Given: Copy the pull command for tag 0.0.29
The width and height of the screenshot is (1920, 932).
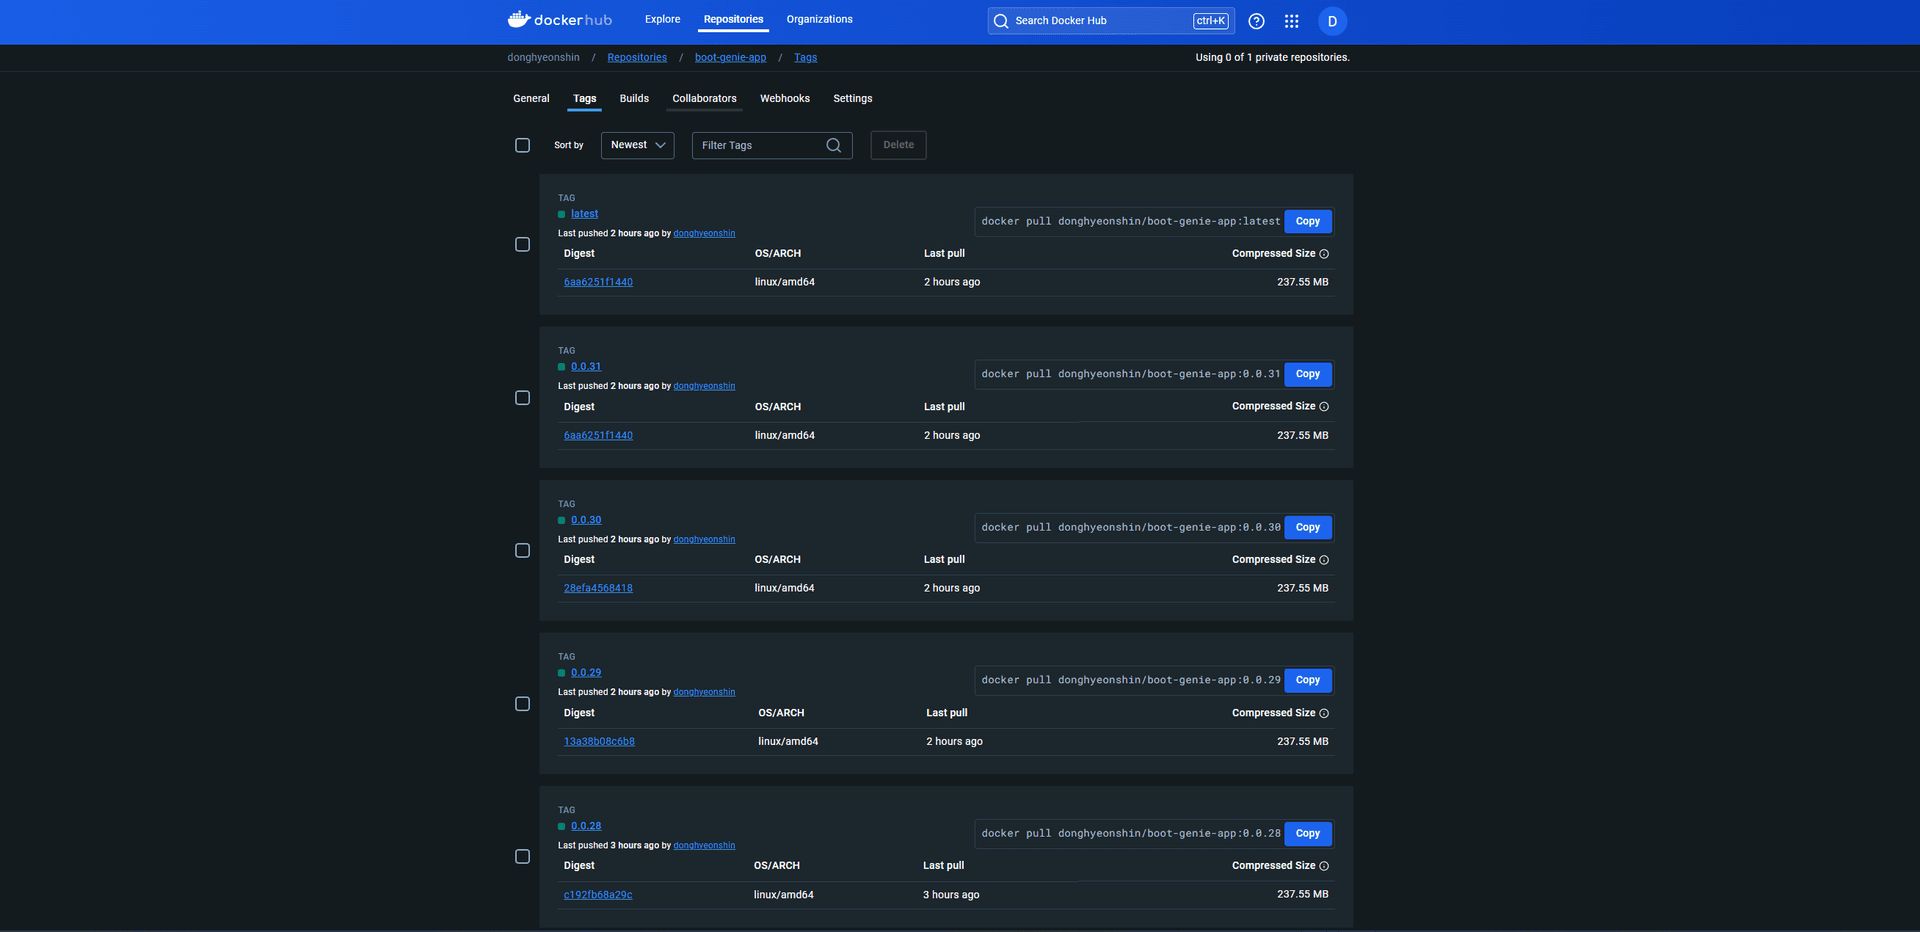Looking at the screenshot, I should click(x=1308, y=680).
